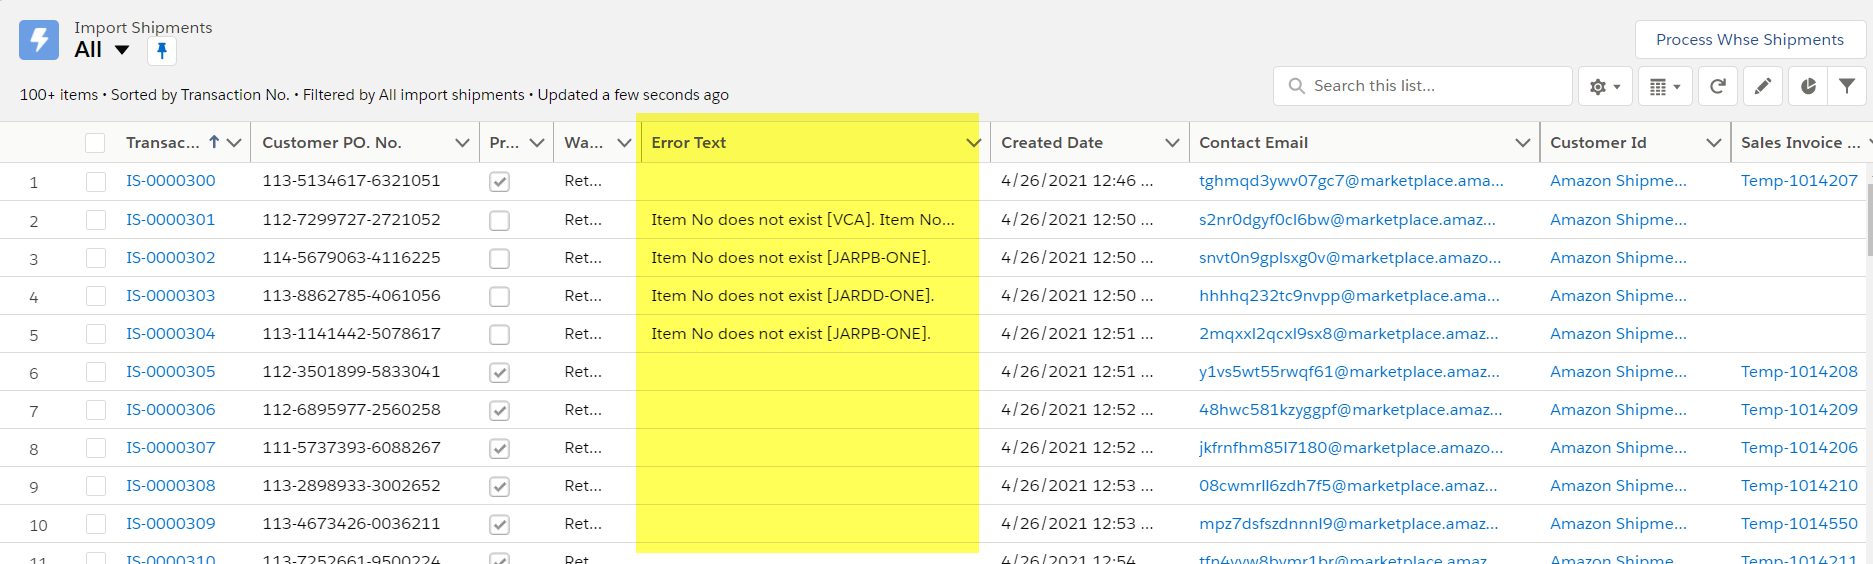Sort by the Error Text column header

pos(689,143)
